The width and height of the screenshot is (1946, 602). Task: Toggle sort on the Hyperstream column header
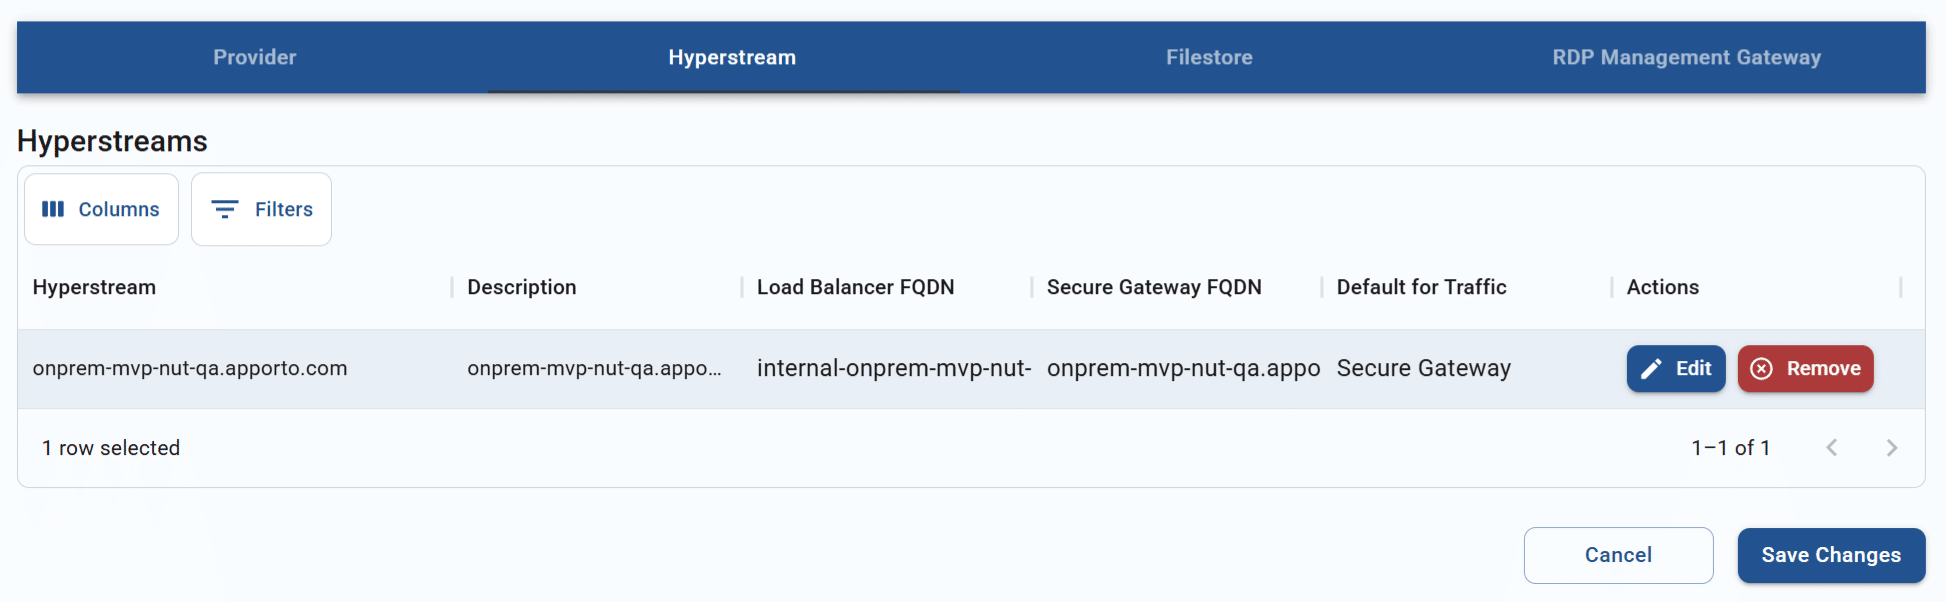click(94, 287)
